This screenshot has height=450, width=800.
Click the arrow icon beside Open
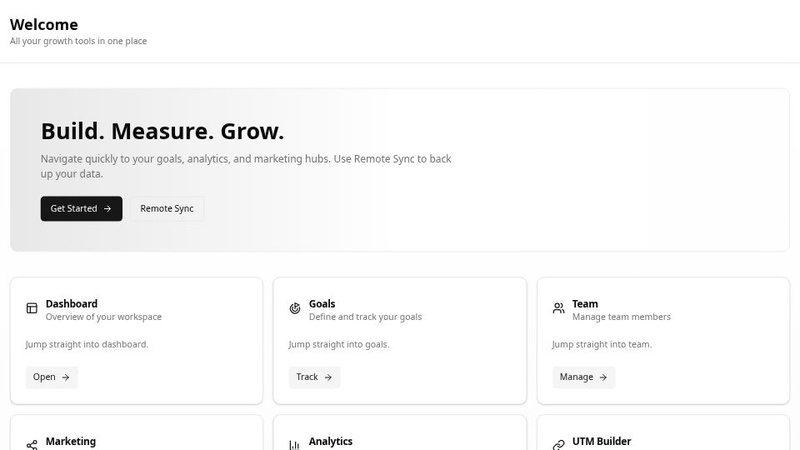[x=65, y=377]
